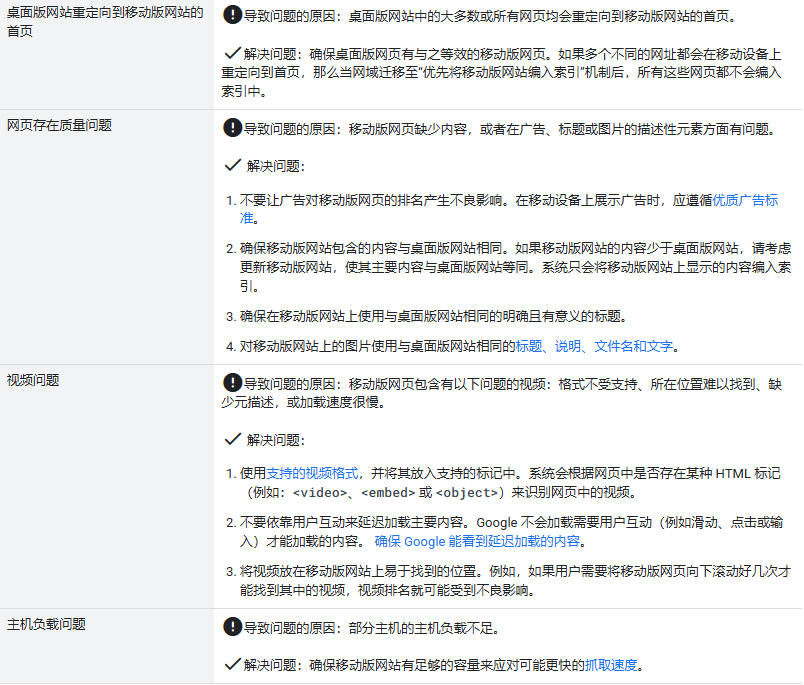Click the 网页存在质量问题 row heading
Viewport: 804px width, 685px height.
tap(60, 125)
